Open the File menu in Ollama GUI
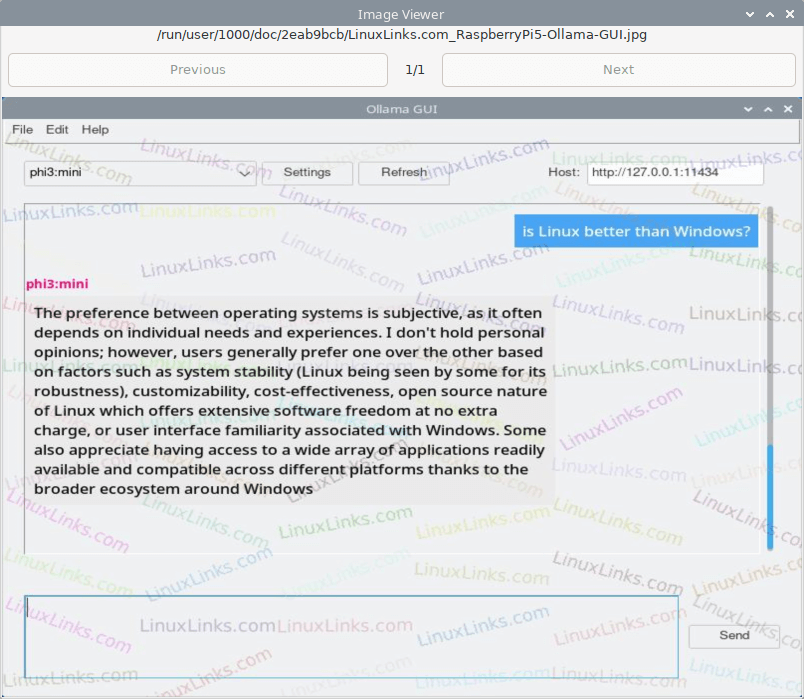804x699 pixels. pyautogui.click(x=23, y=130)
